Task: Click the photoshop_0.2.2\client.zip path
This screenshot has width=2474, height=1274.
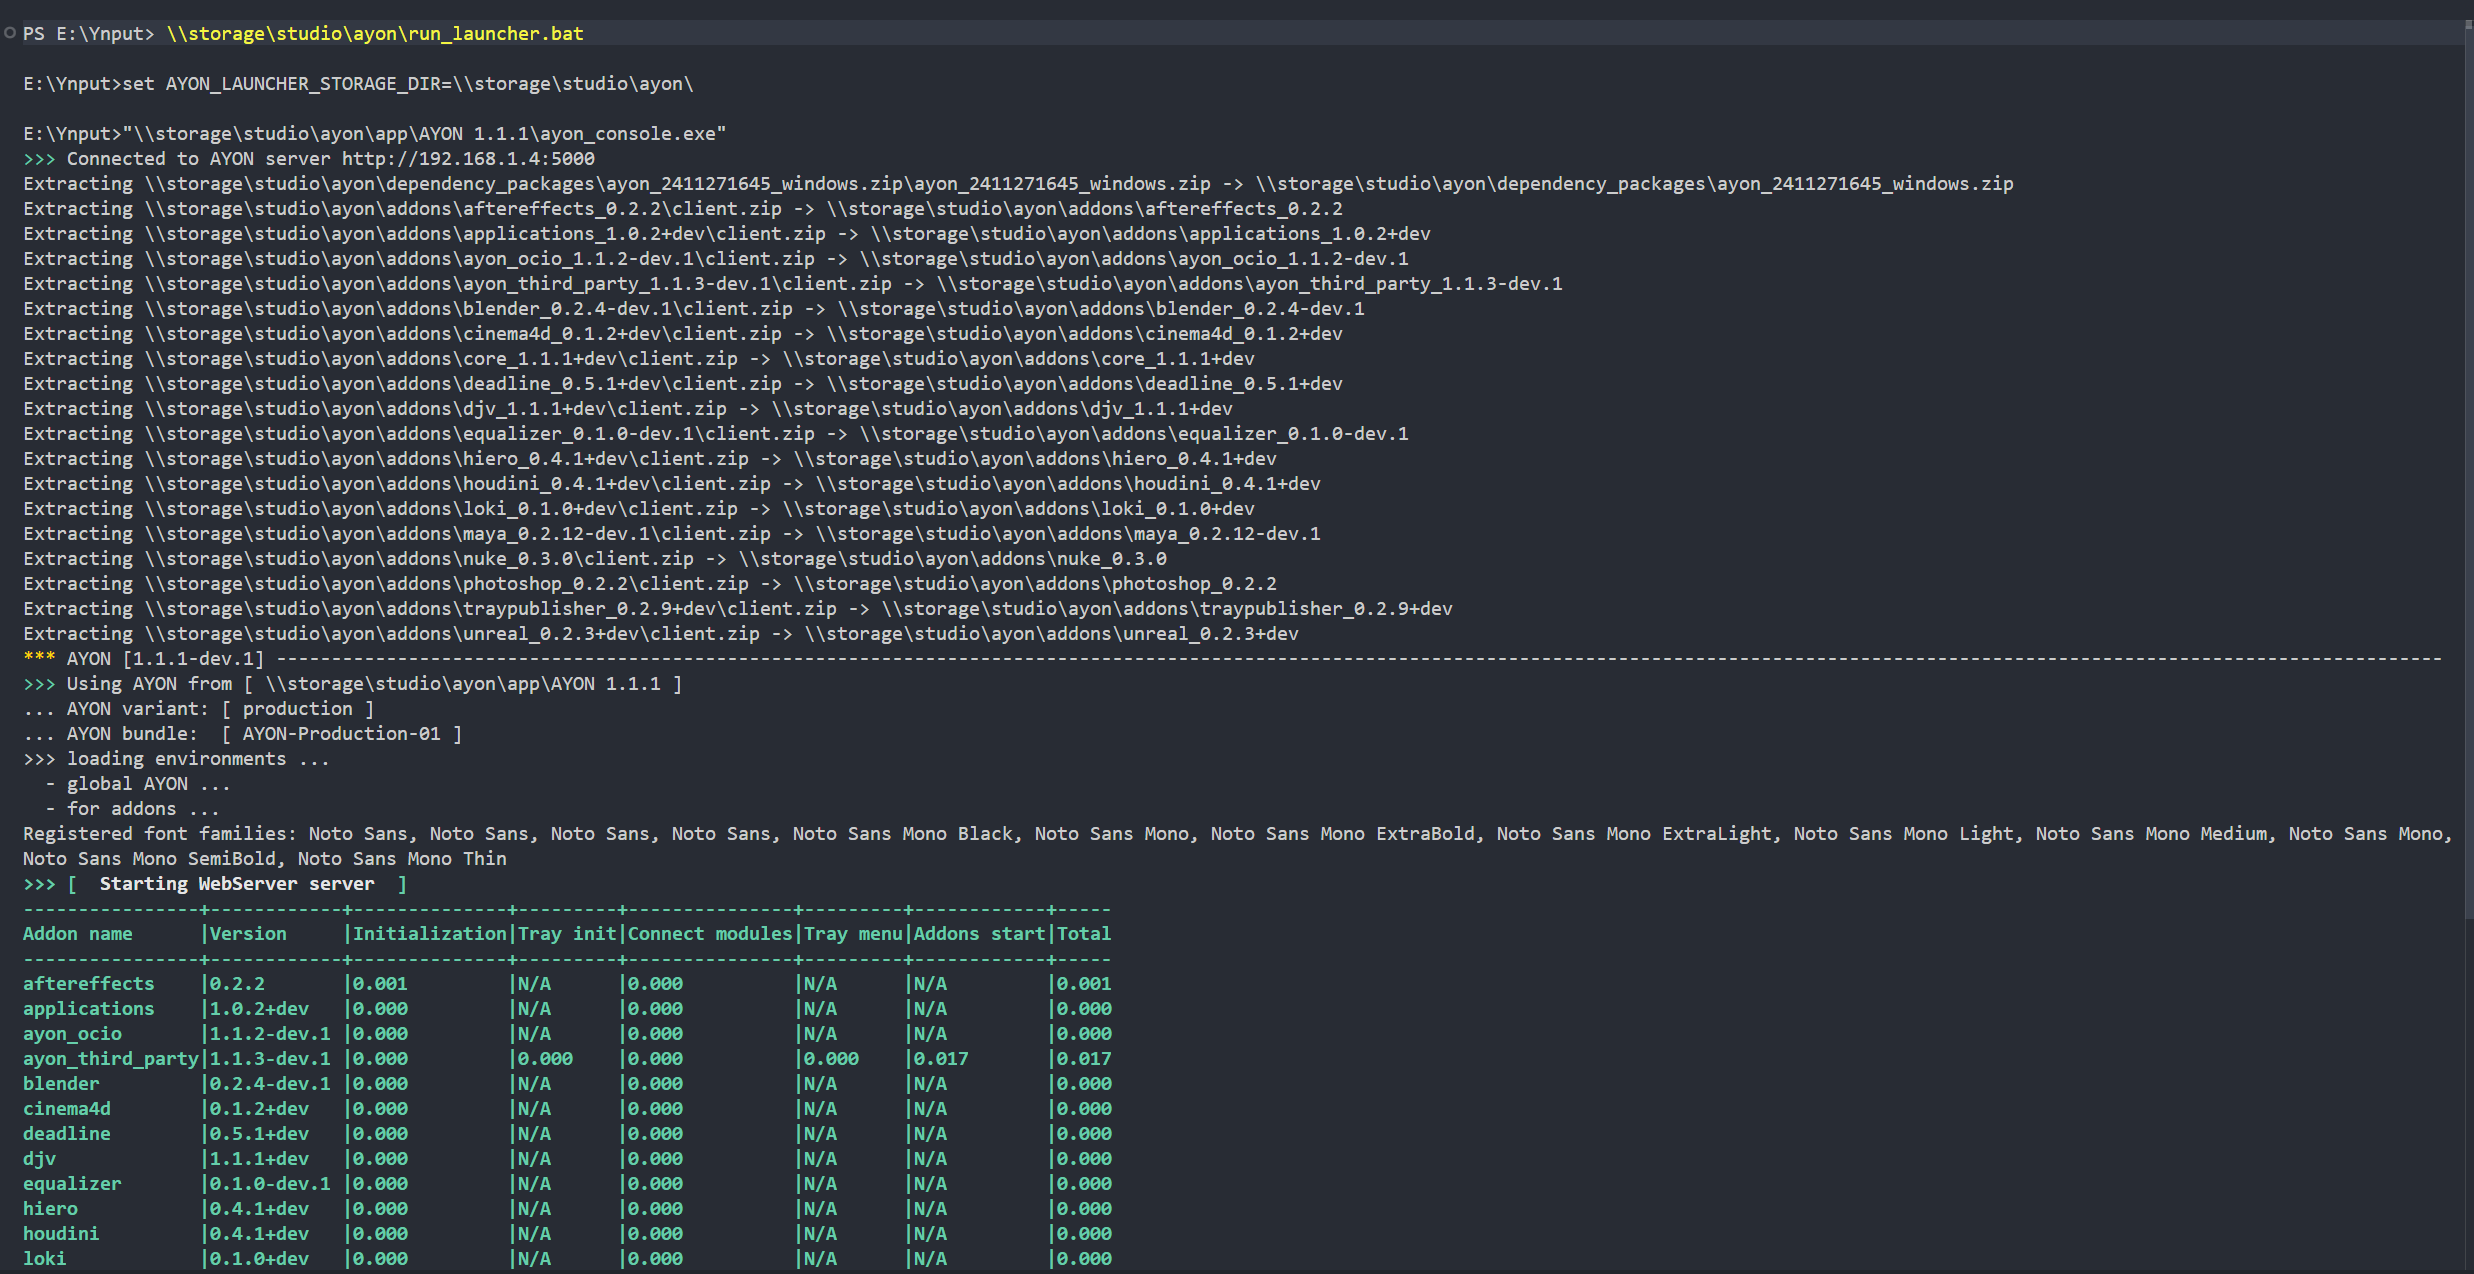Action: (446, 583)
